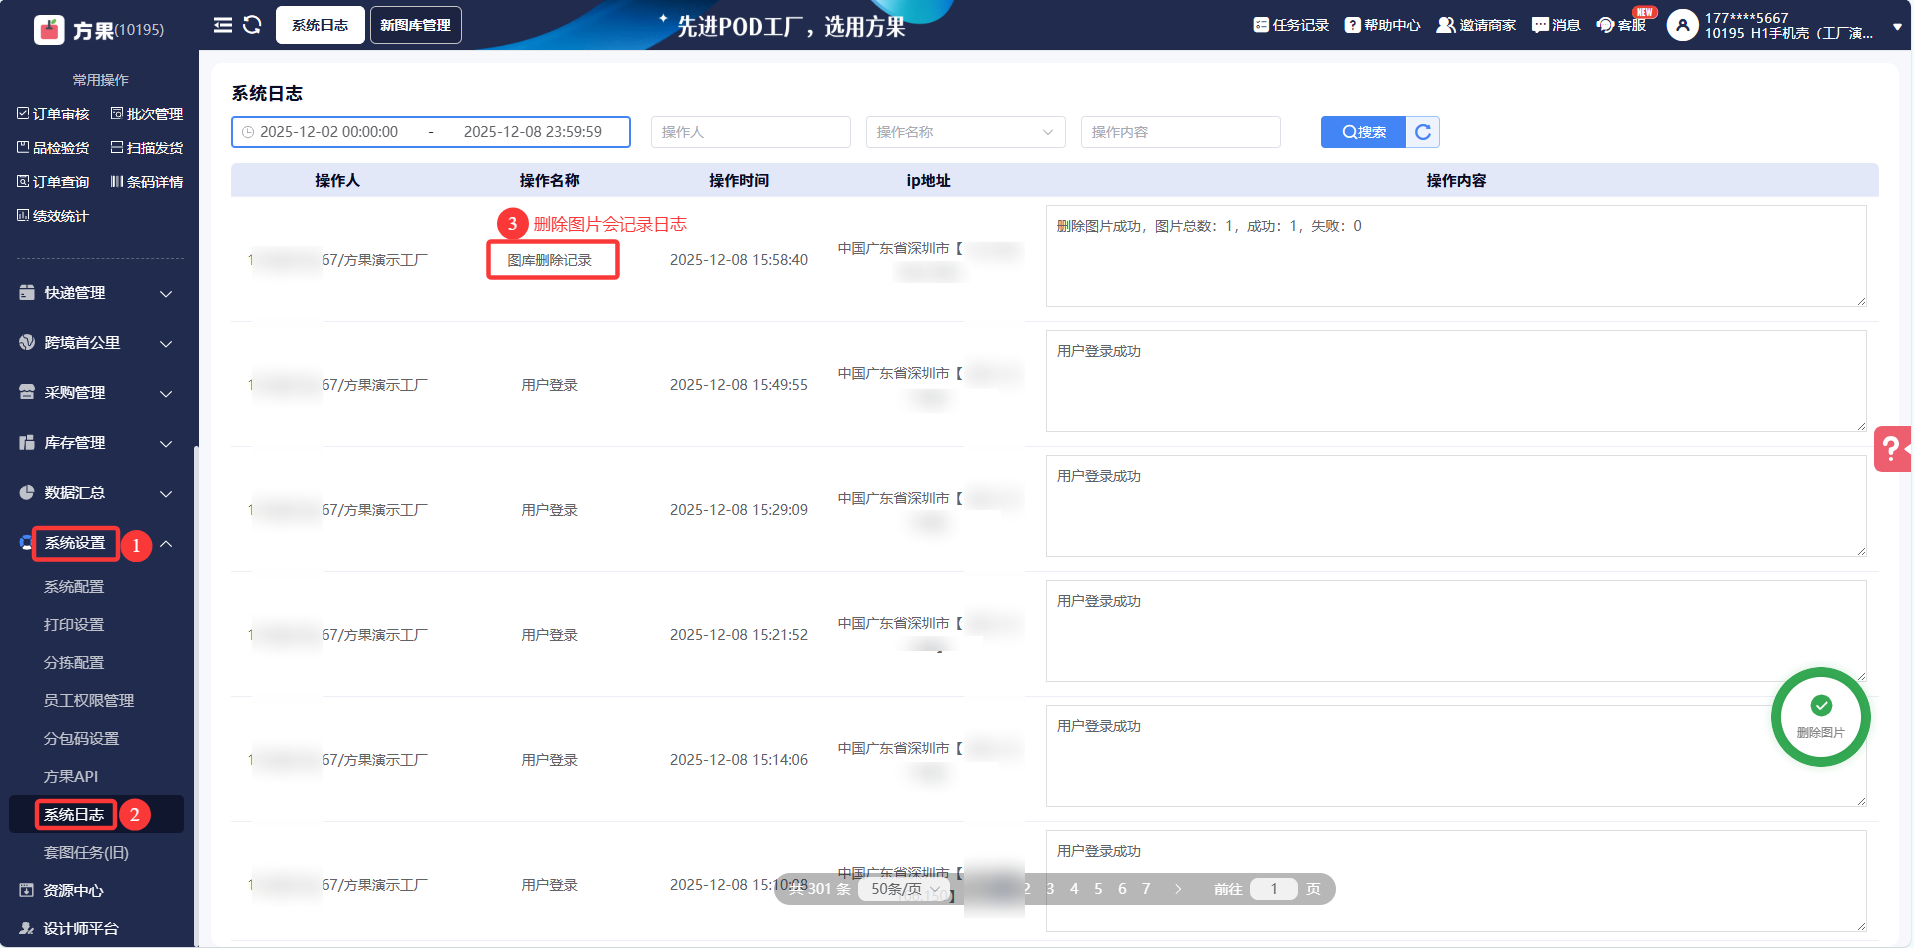
Task: Go to page 7 in pagination
Action: [1146, 889]
